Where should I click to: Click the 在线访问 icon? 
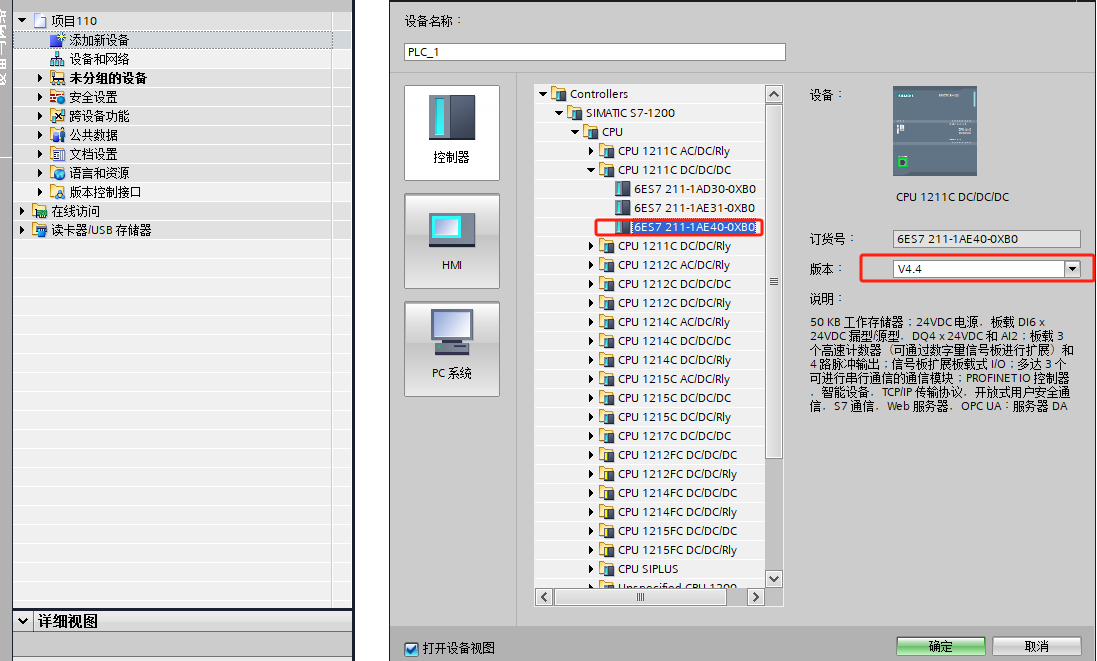(40, 211)
